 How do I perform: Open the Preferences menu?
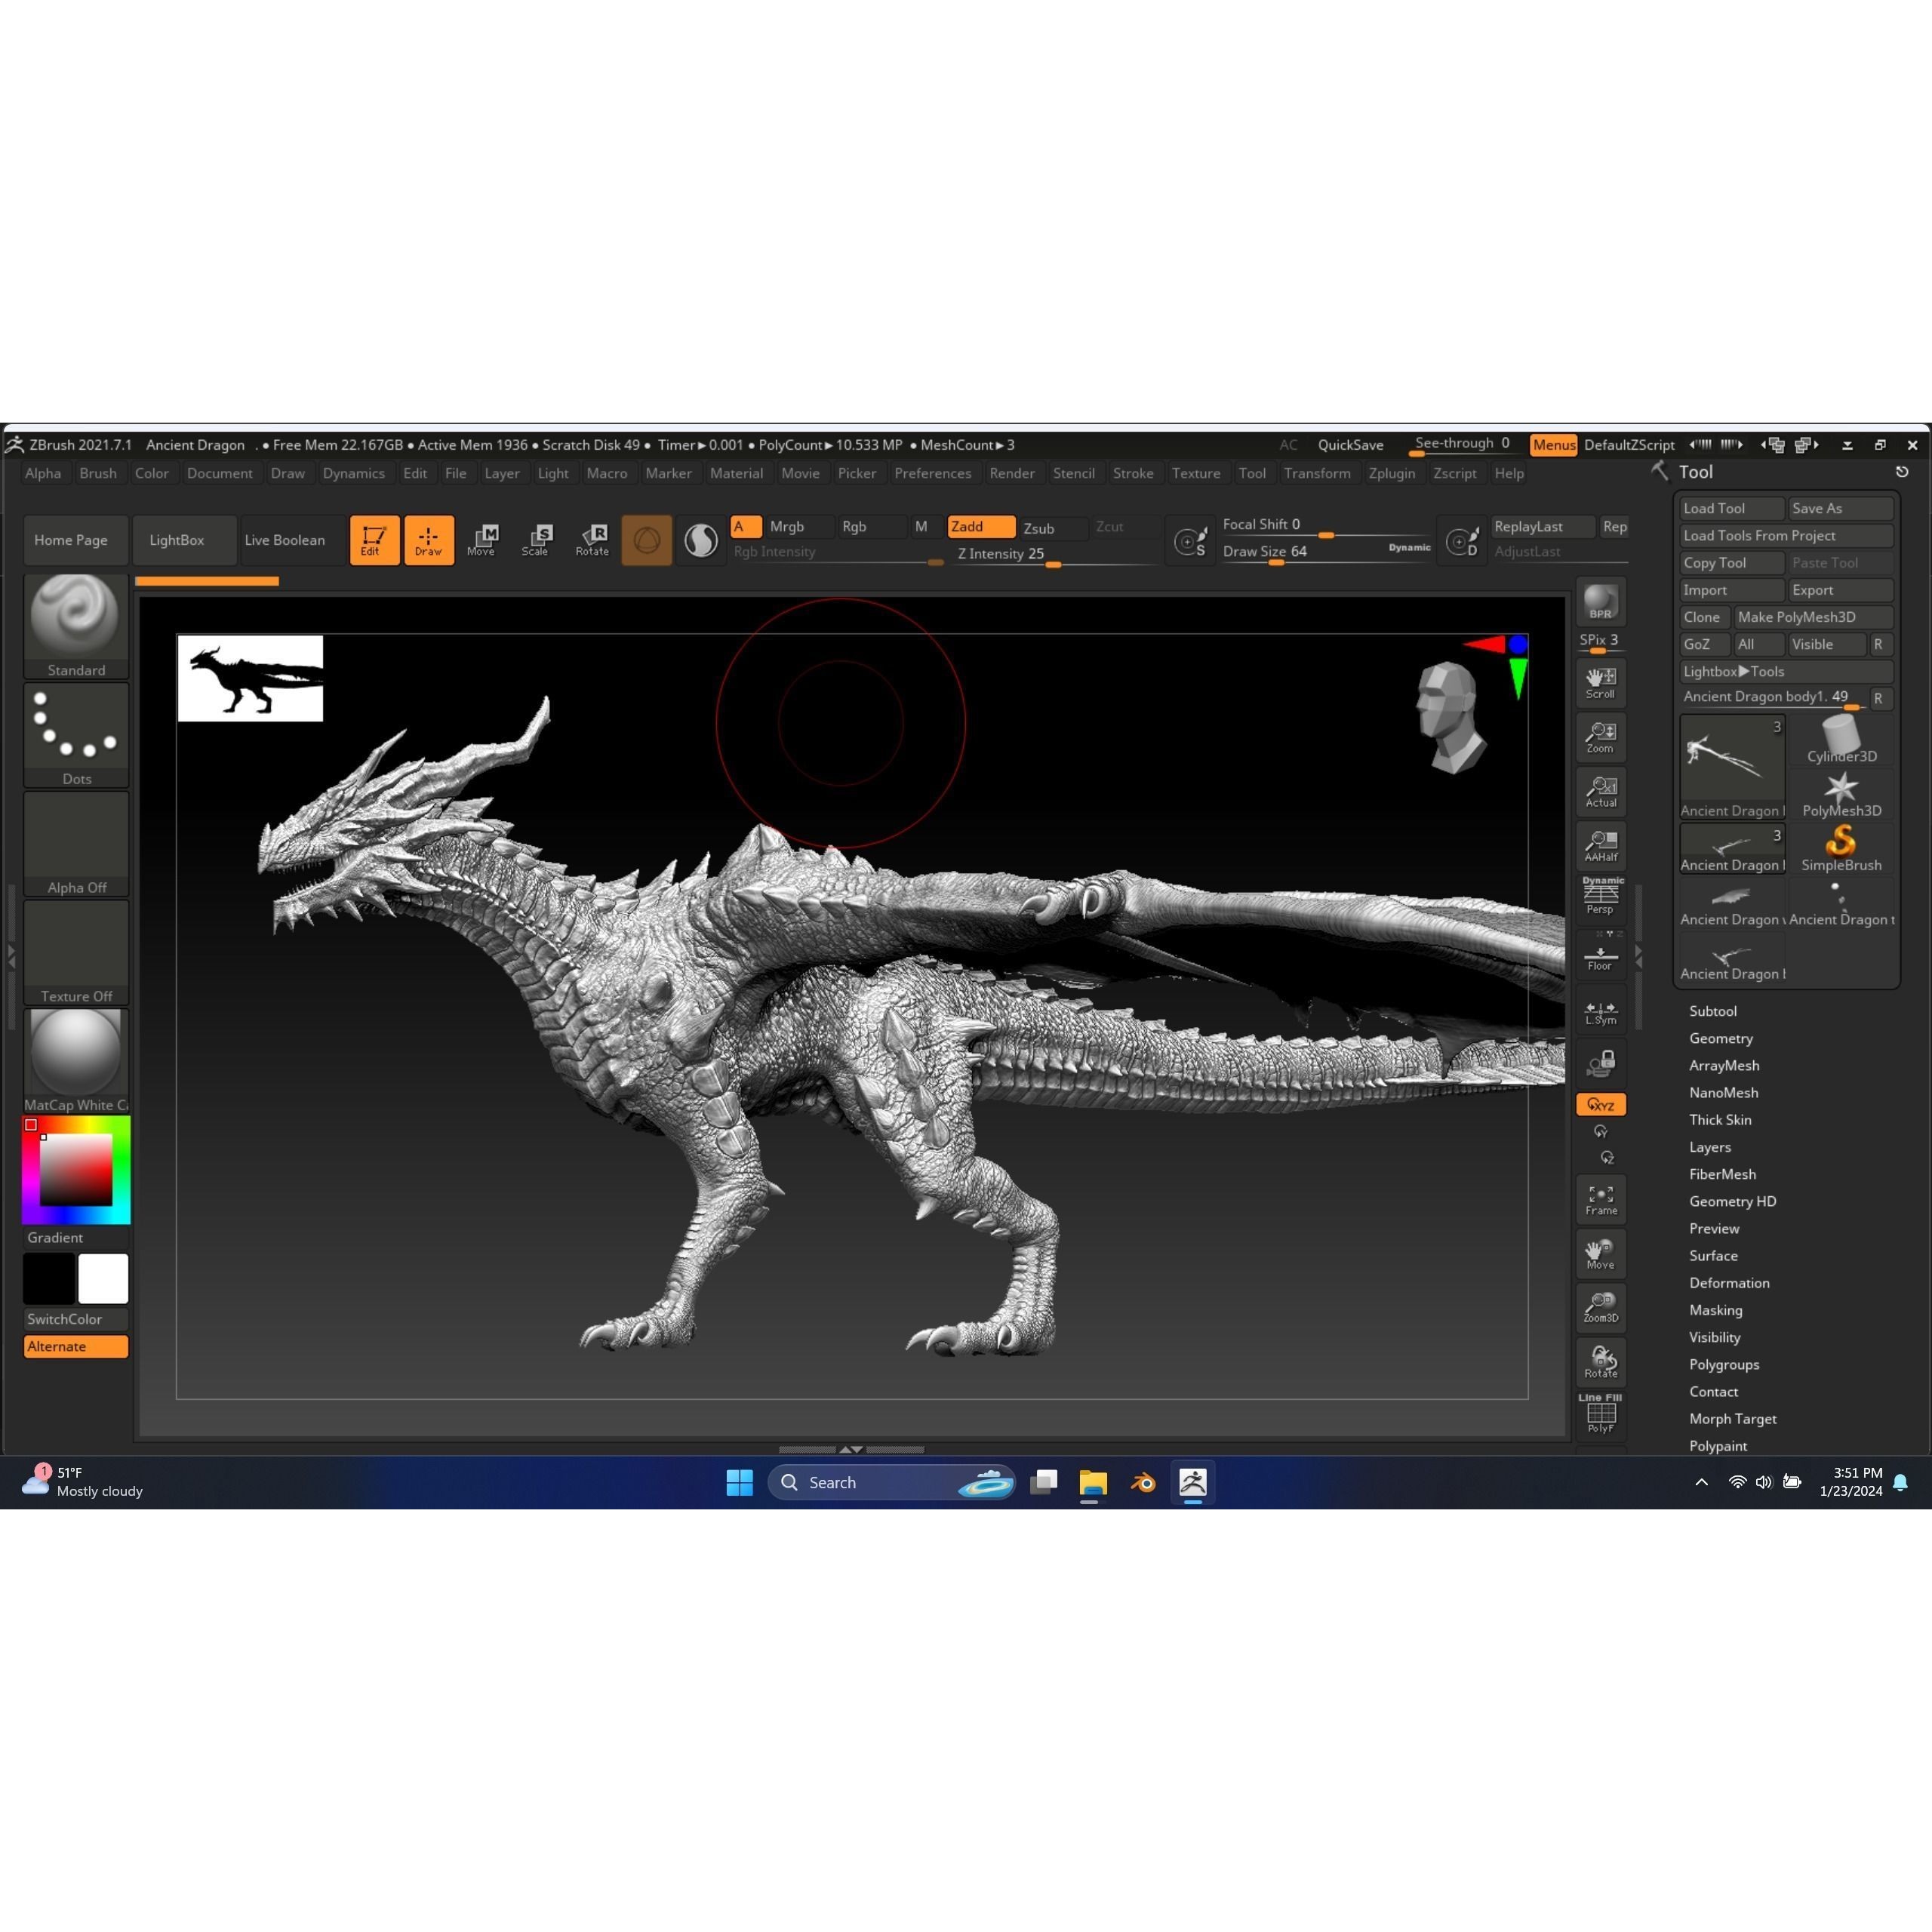point(932,473)
